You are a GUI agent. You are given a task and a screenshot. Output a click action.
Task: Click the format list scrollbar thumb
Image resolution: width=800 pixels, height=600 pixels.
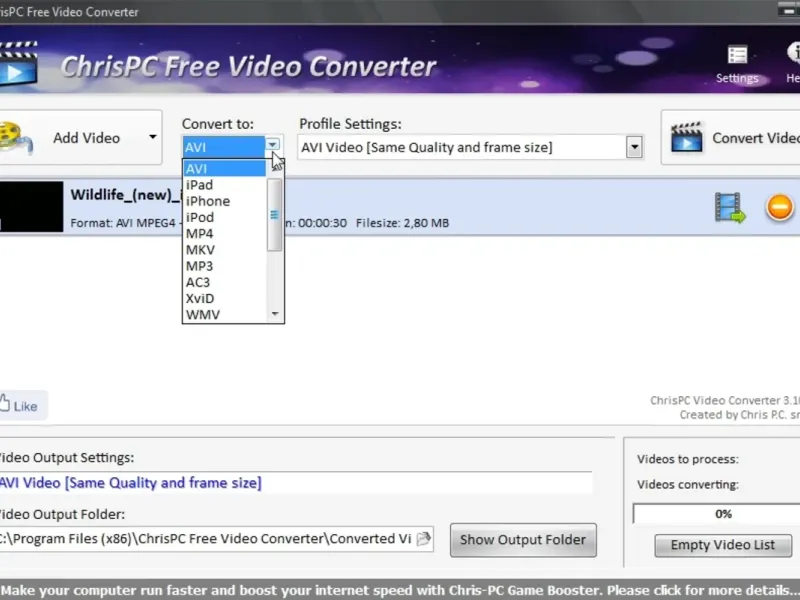coord(274,215)
